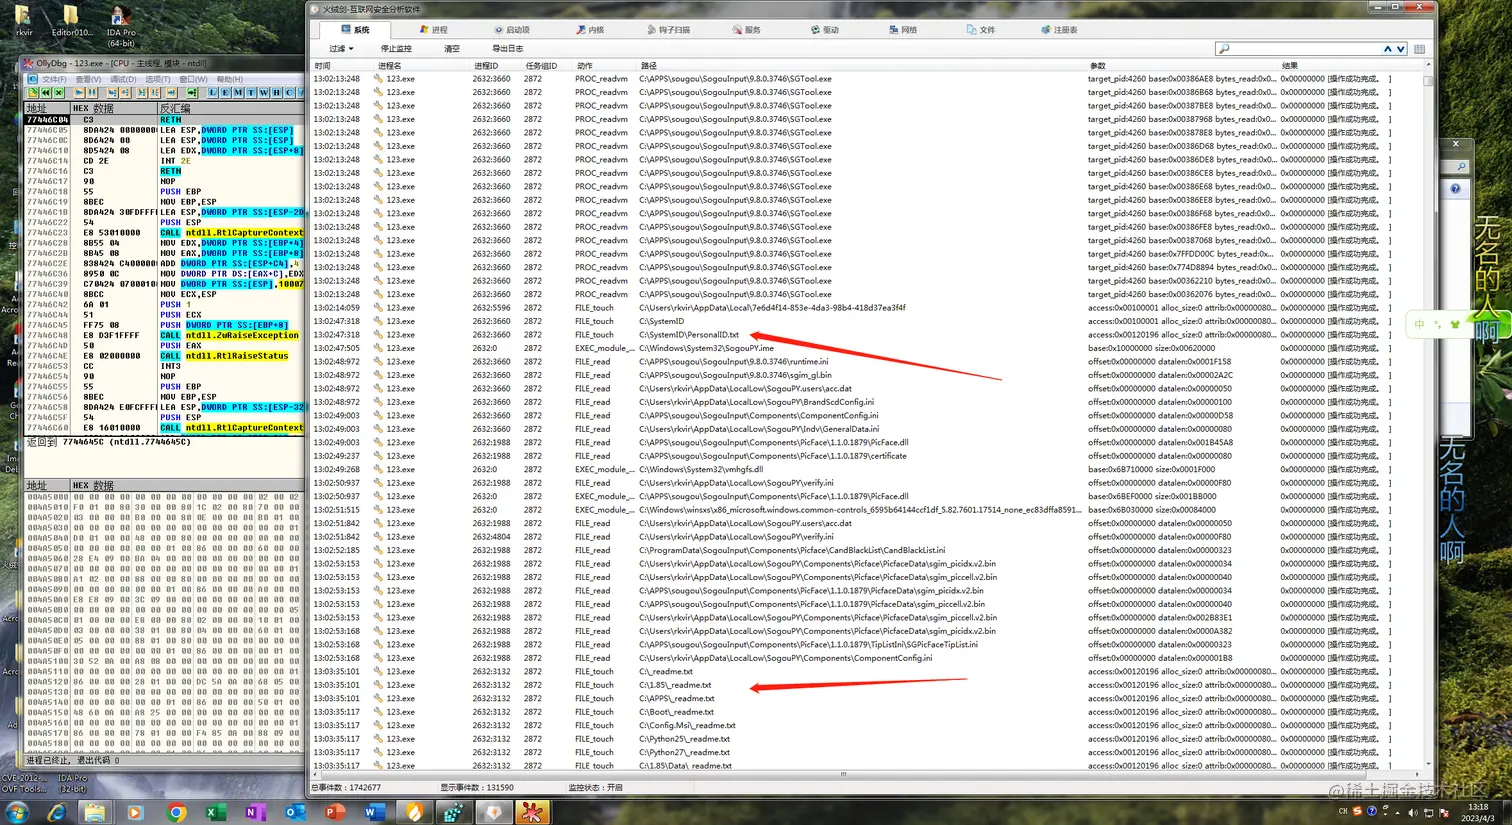
Task: Click the 停止监控 button
Action: [396, 48]
